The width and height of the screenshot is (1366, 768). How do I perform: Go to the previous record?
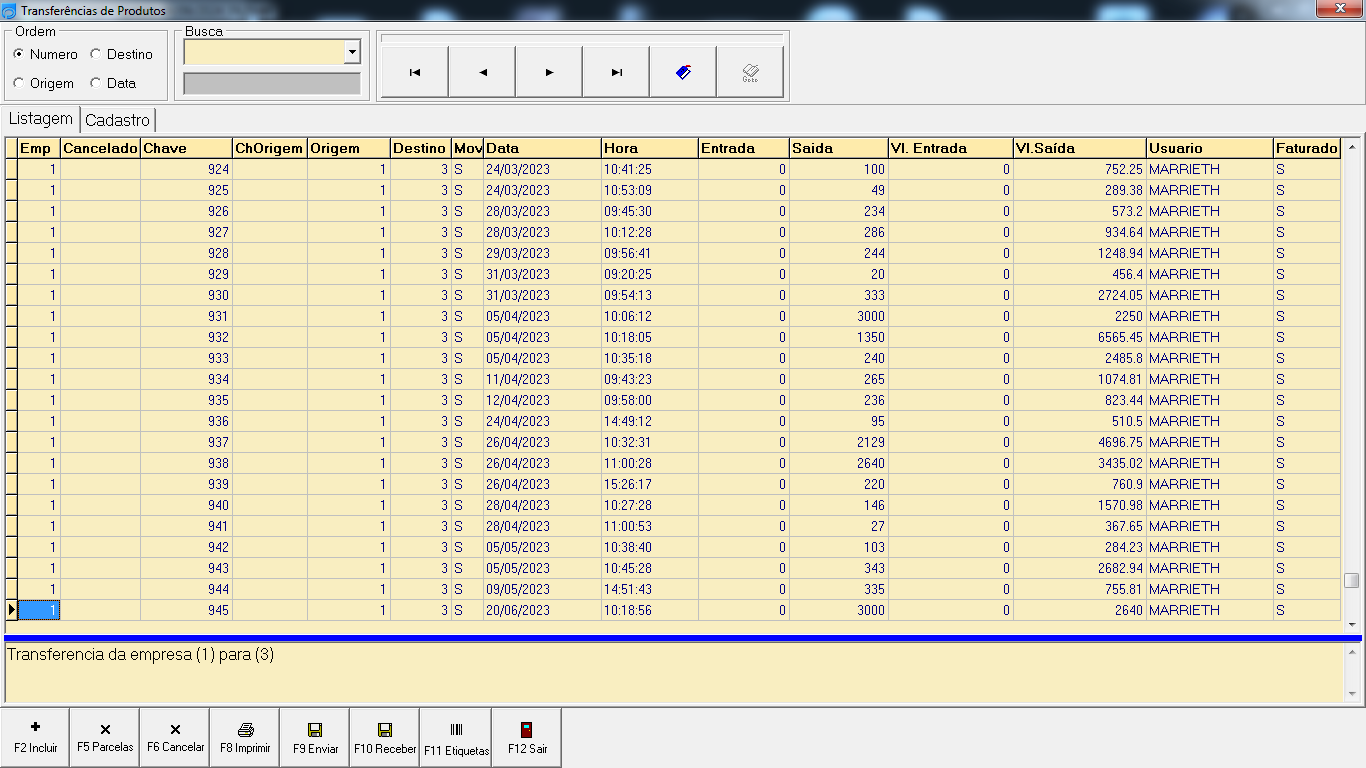[482, 72]
